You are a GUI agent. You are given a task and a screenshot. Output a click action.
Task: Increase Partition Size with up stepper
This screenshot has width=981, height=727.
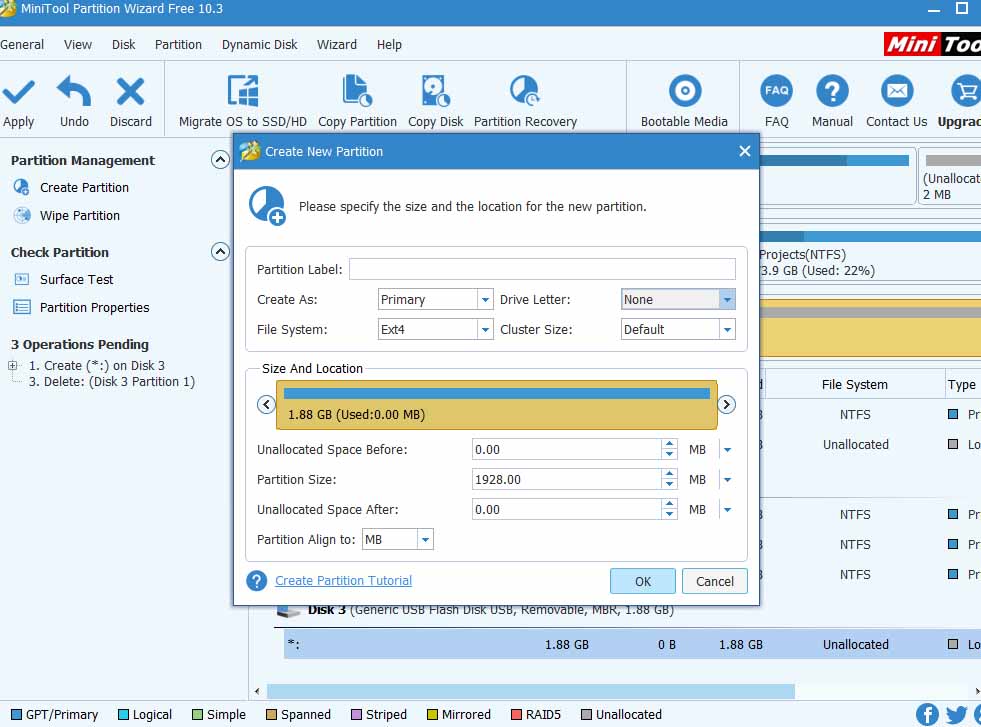point(669,474)
